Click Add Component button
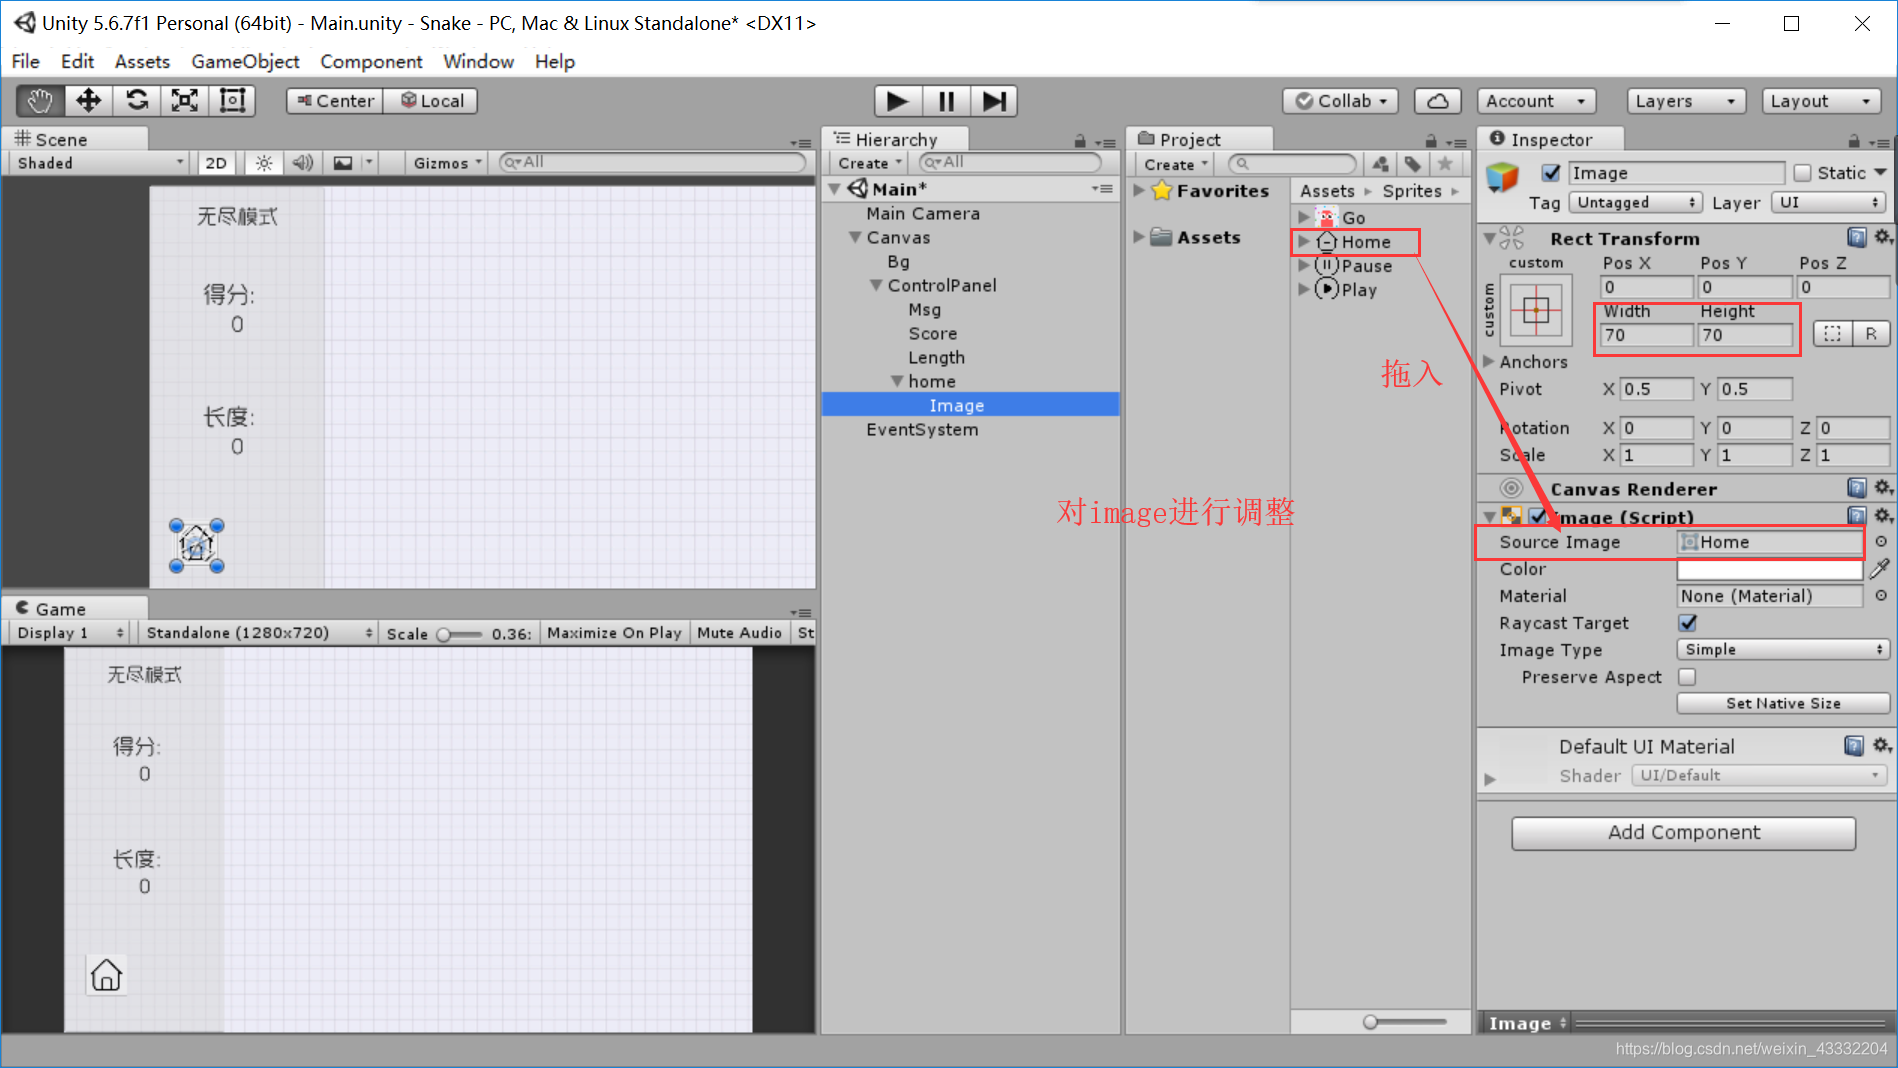Screen dimensions: 1898x1068 1684,832
